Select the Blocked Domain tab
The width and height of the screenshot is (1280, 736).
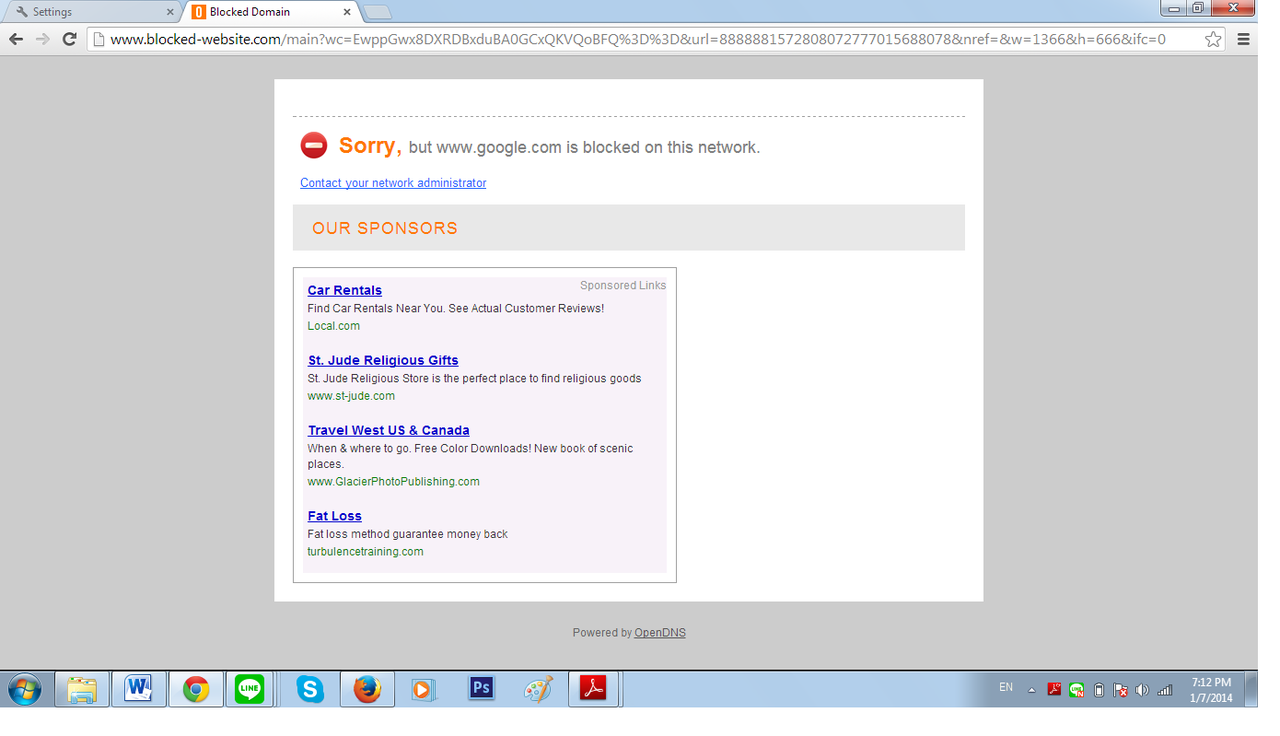point(270,12)
